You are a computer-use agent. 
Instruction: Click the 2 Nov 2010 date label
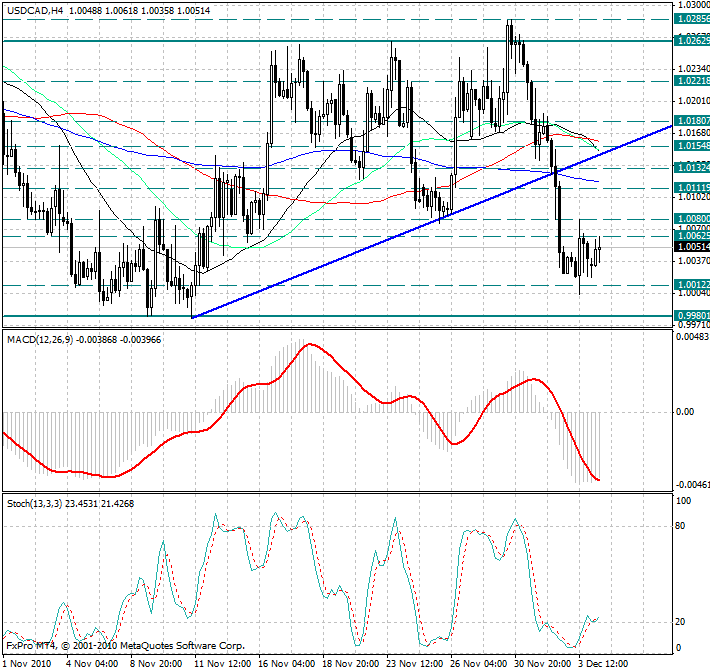(x=26, y=662)
